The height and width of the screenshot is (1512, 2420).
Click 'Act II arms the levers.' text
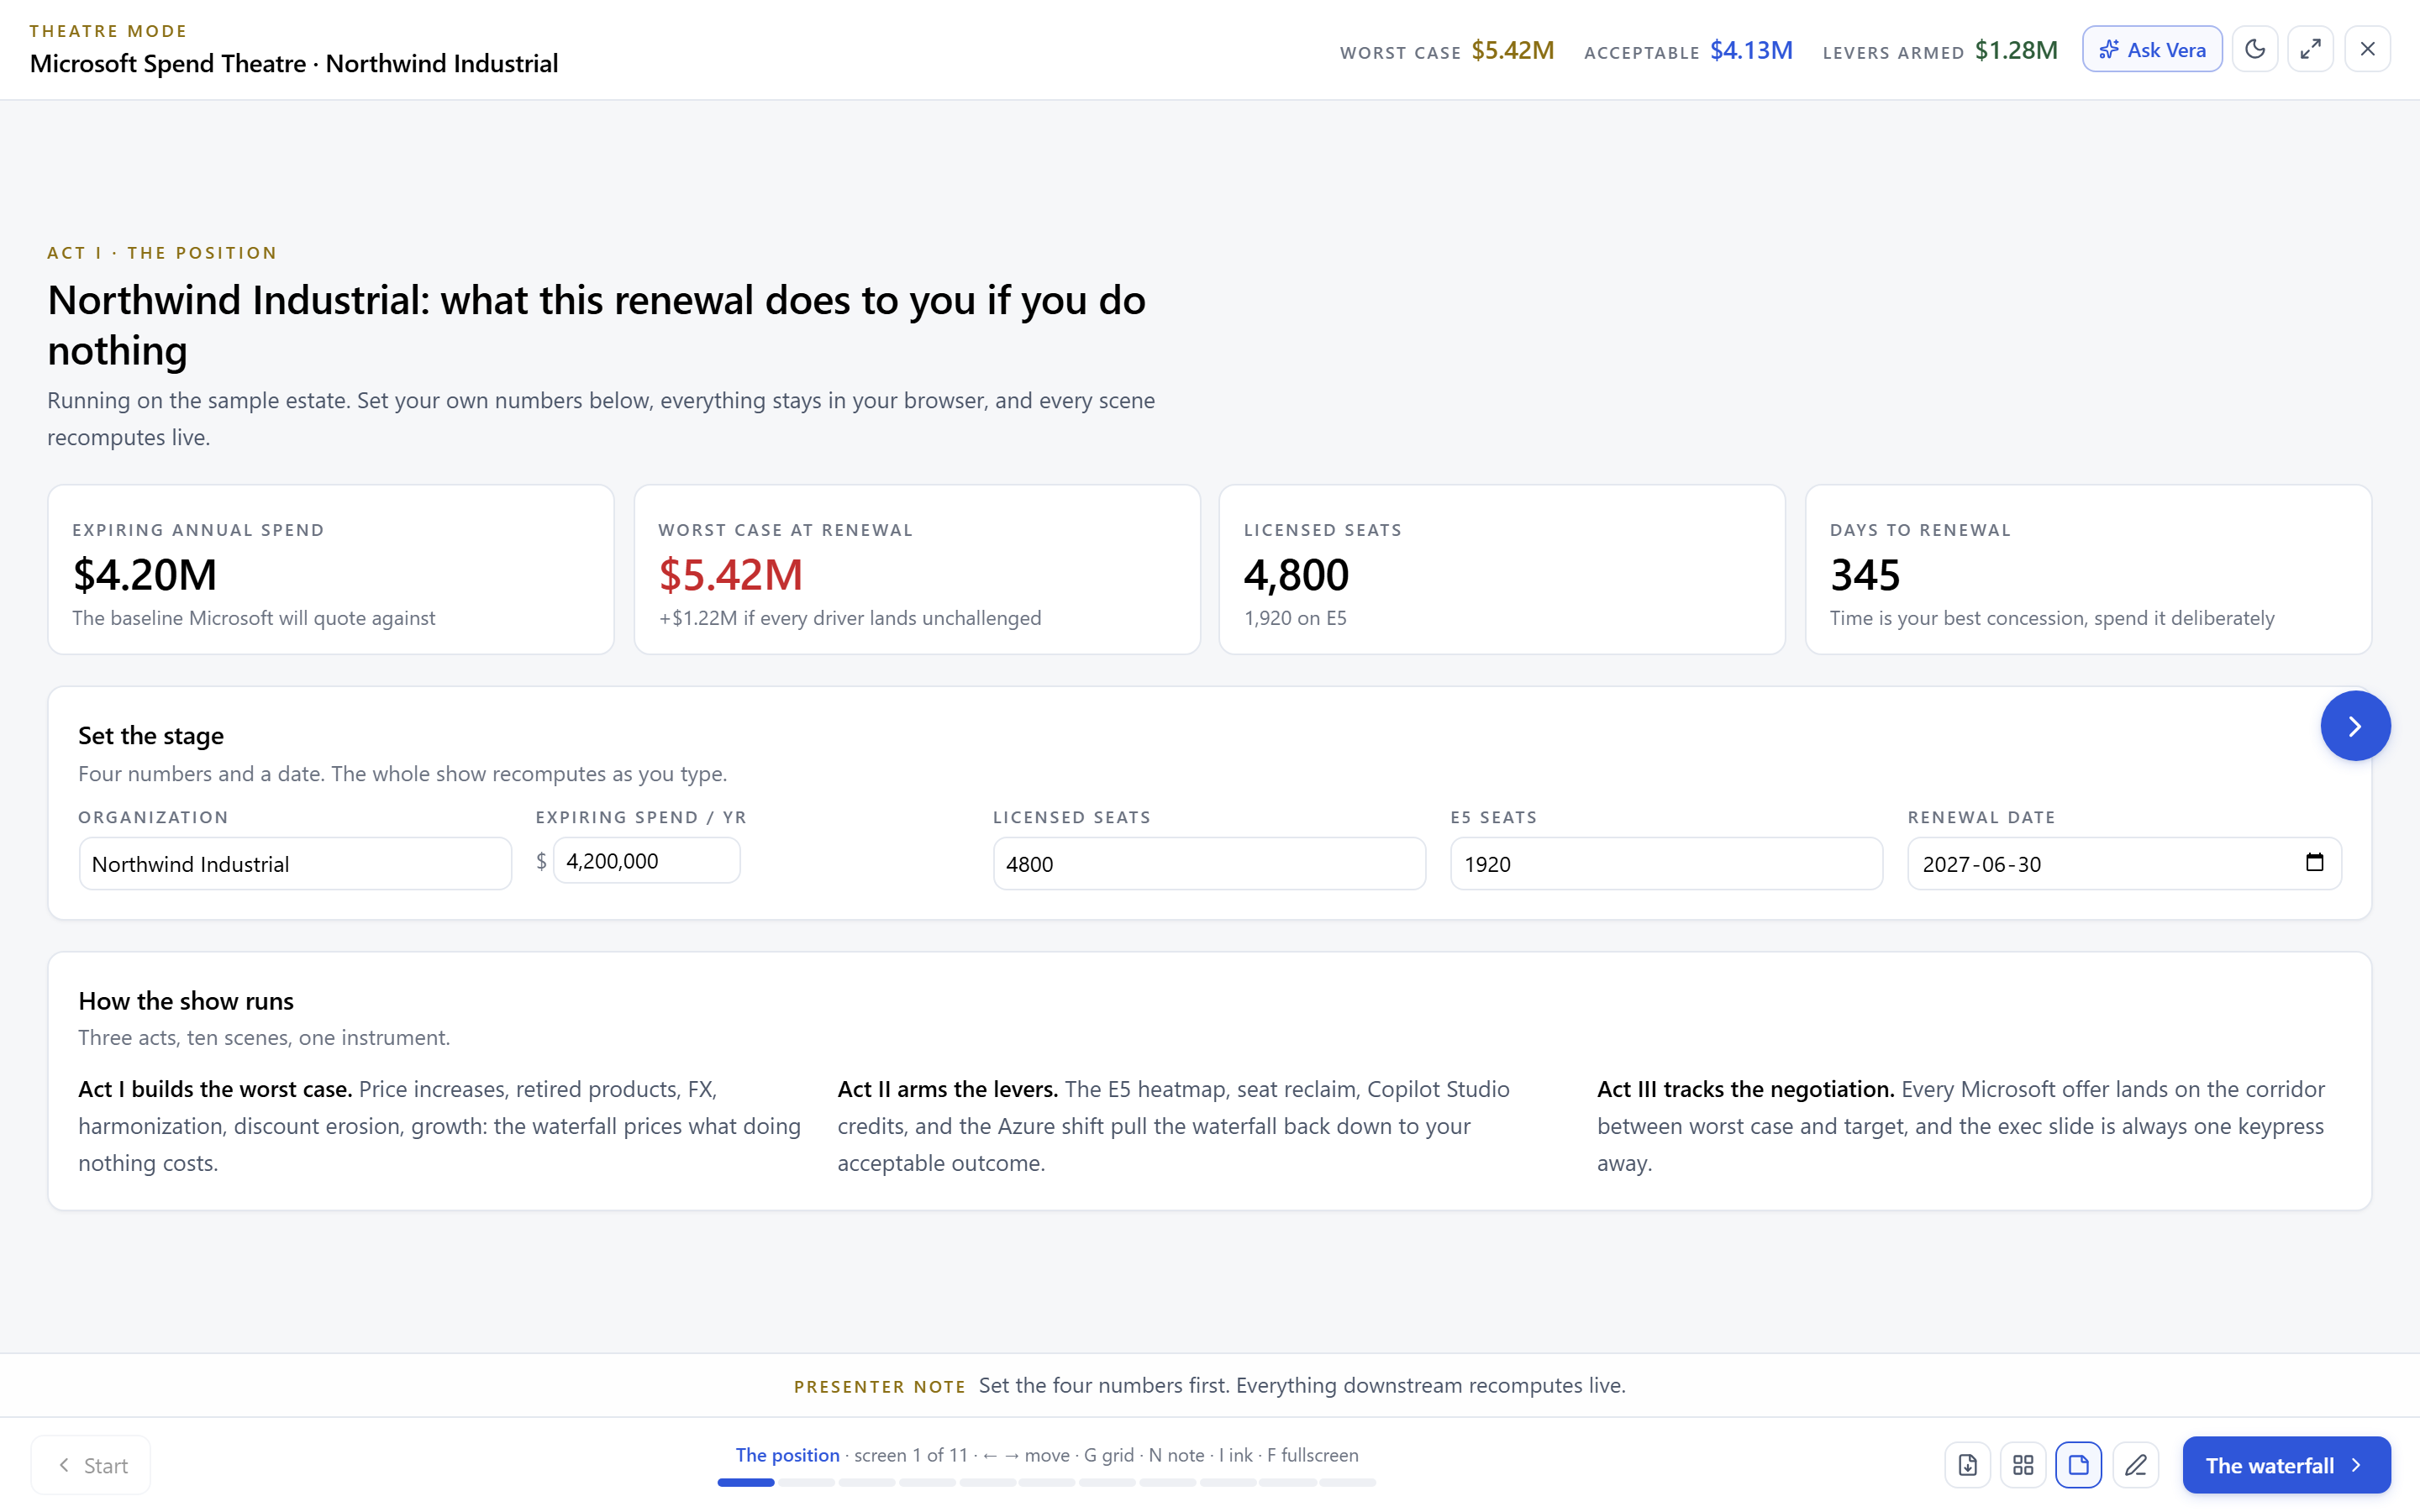coord(948,1089)
